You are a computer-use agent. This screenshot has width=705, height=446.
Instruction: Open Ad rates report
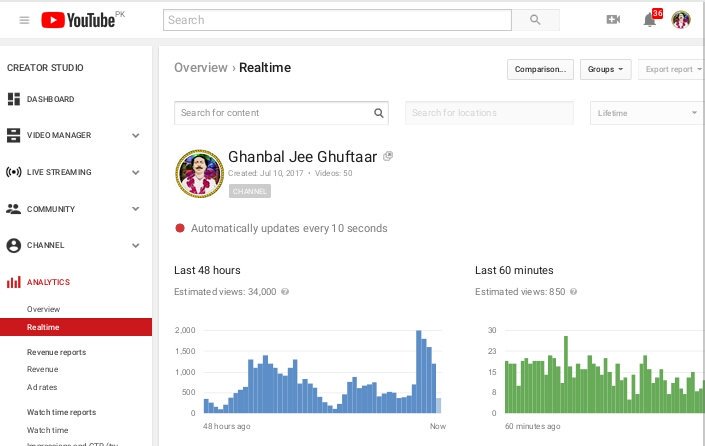(42, 387)
